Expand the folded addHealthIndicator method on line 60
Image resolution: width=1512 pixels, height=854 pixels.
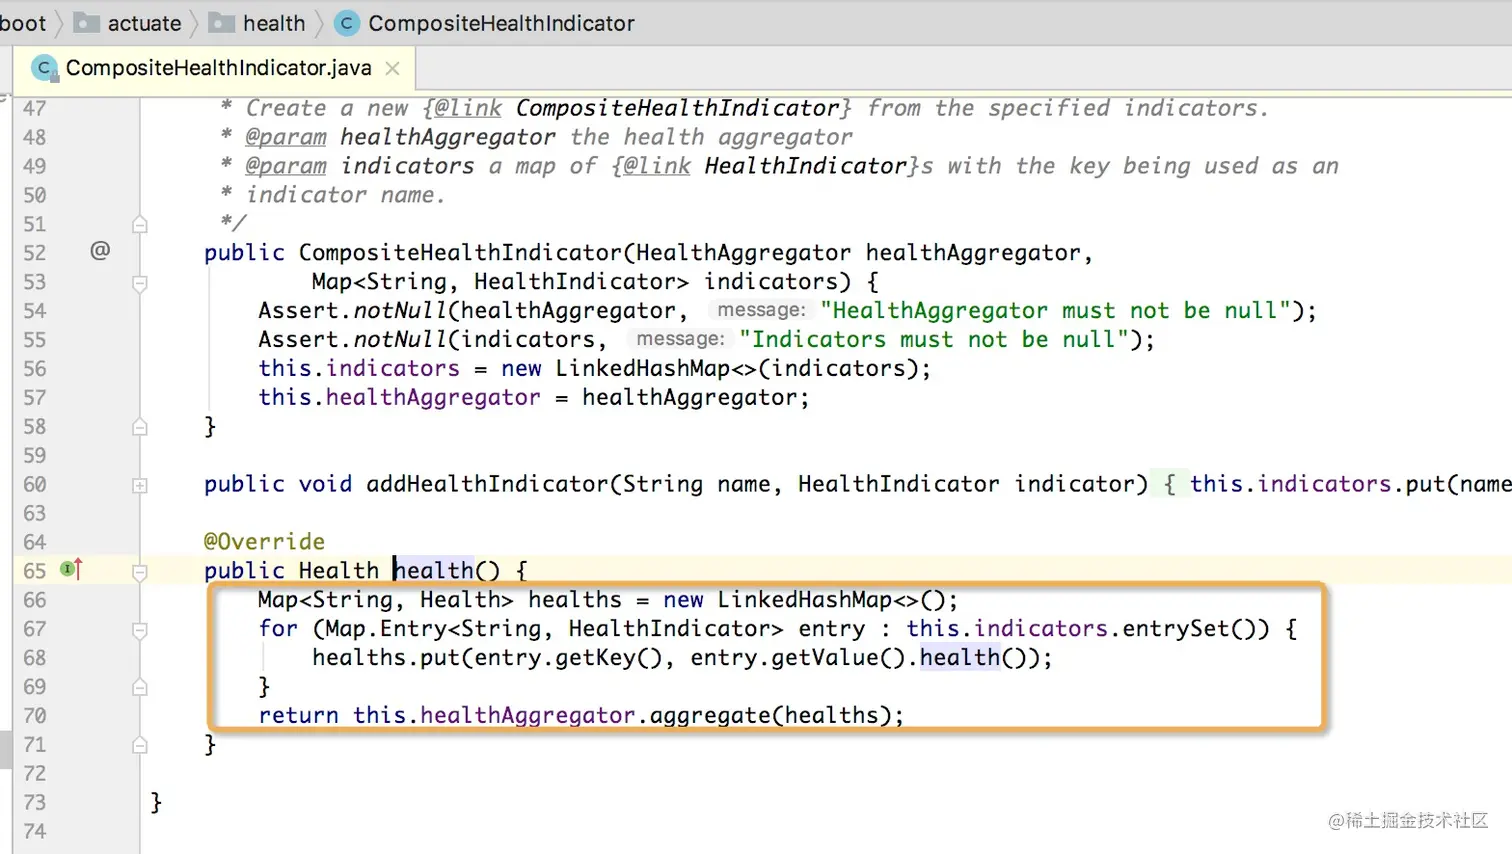(x=140, y=486)
